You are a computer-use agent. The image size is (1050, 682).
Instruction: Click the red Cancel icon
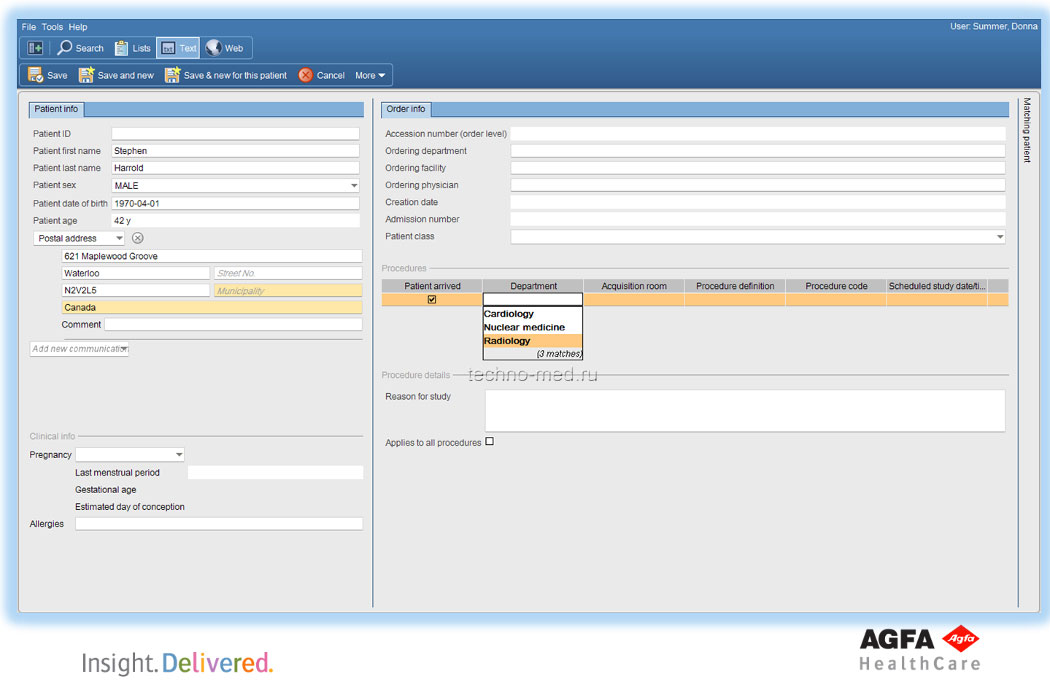(x=305, y=75)
